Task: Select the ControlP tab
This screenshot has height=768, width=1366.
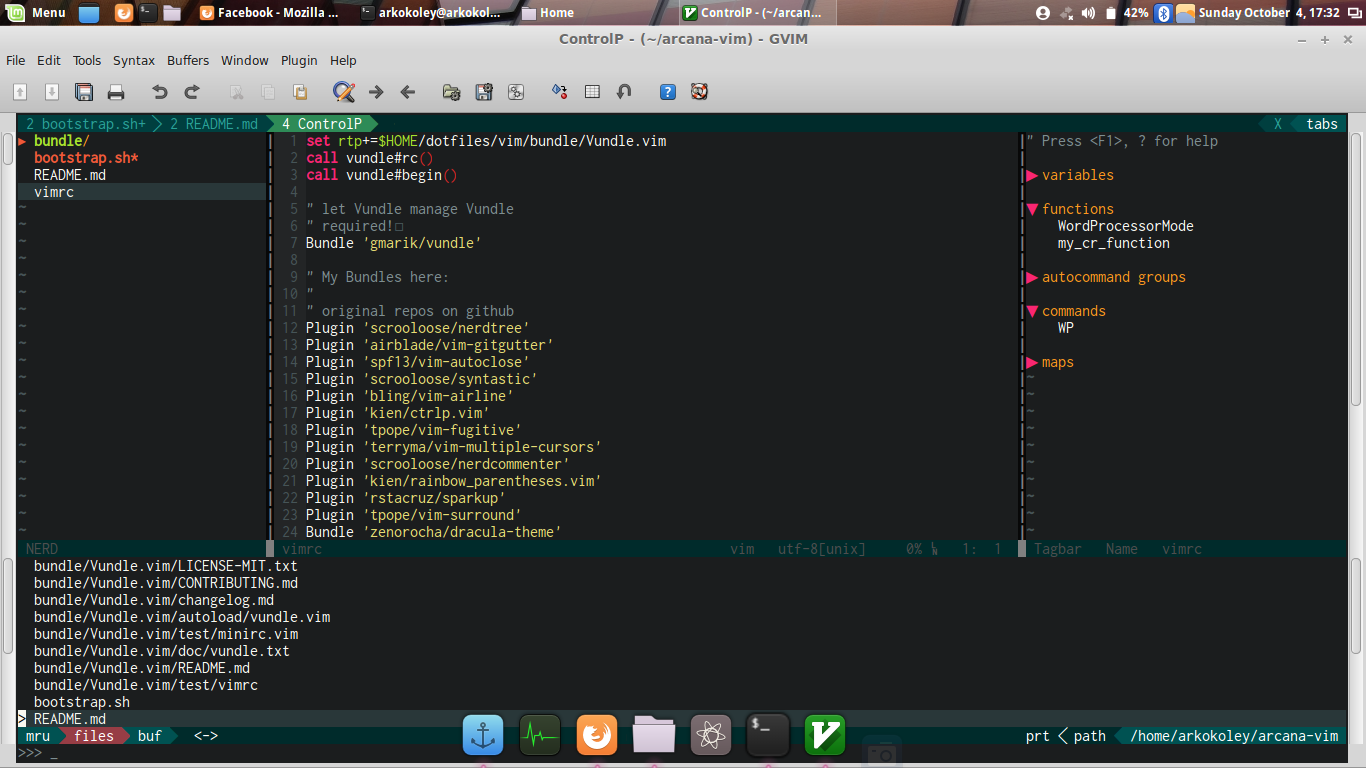Action: pyautogui.click(x=322, y=124)
